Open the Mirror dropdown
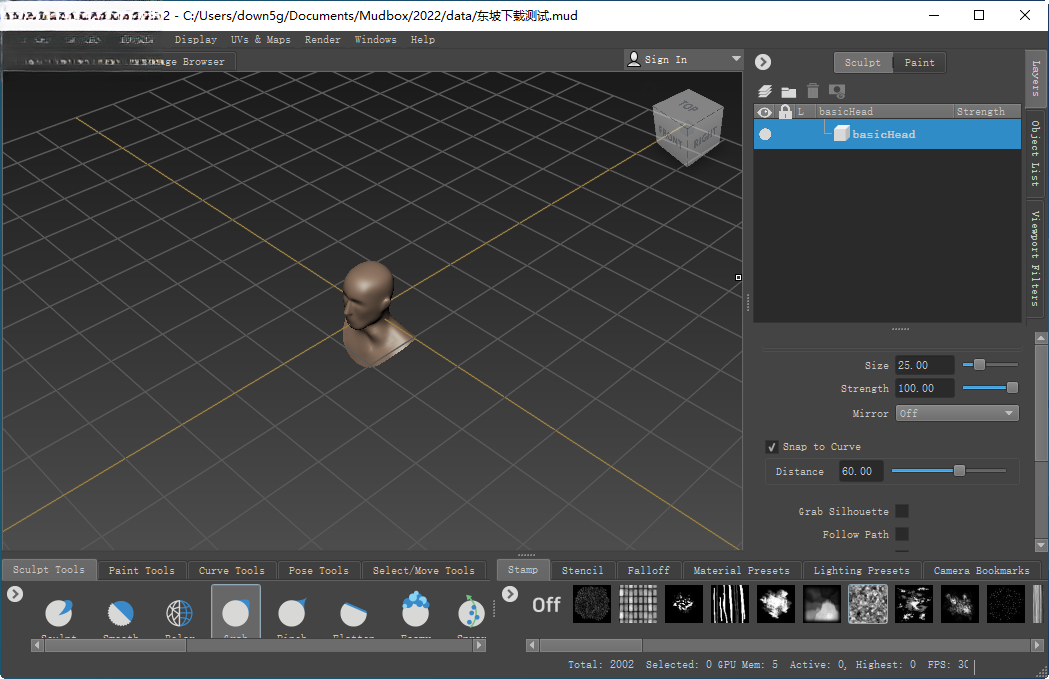This screenshot has height=679, width=1049. [x=957, y=413]
